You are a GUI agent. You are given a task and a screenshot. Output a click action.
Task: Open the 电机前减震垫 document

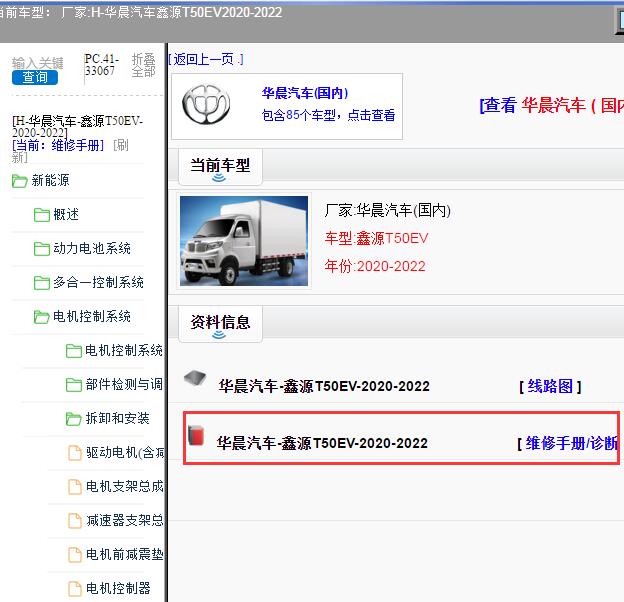[x=125, y=554]
